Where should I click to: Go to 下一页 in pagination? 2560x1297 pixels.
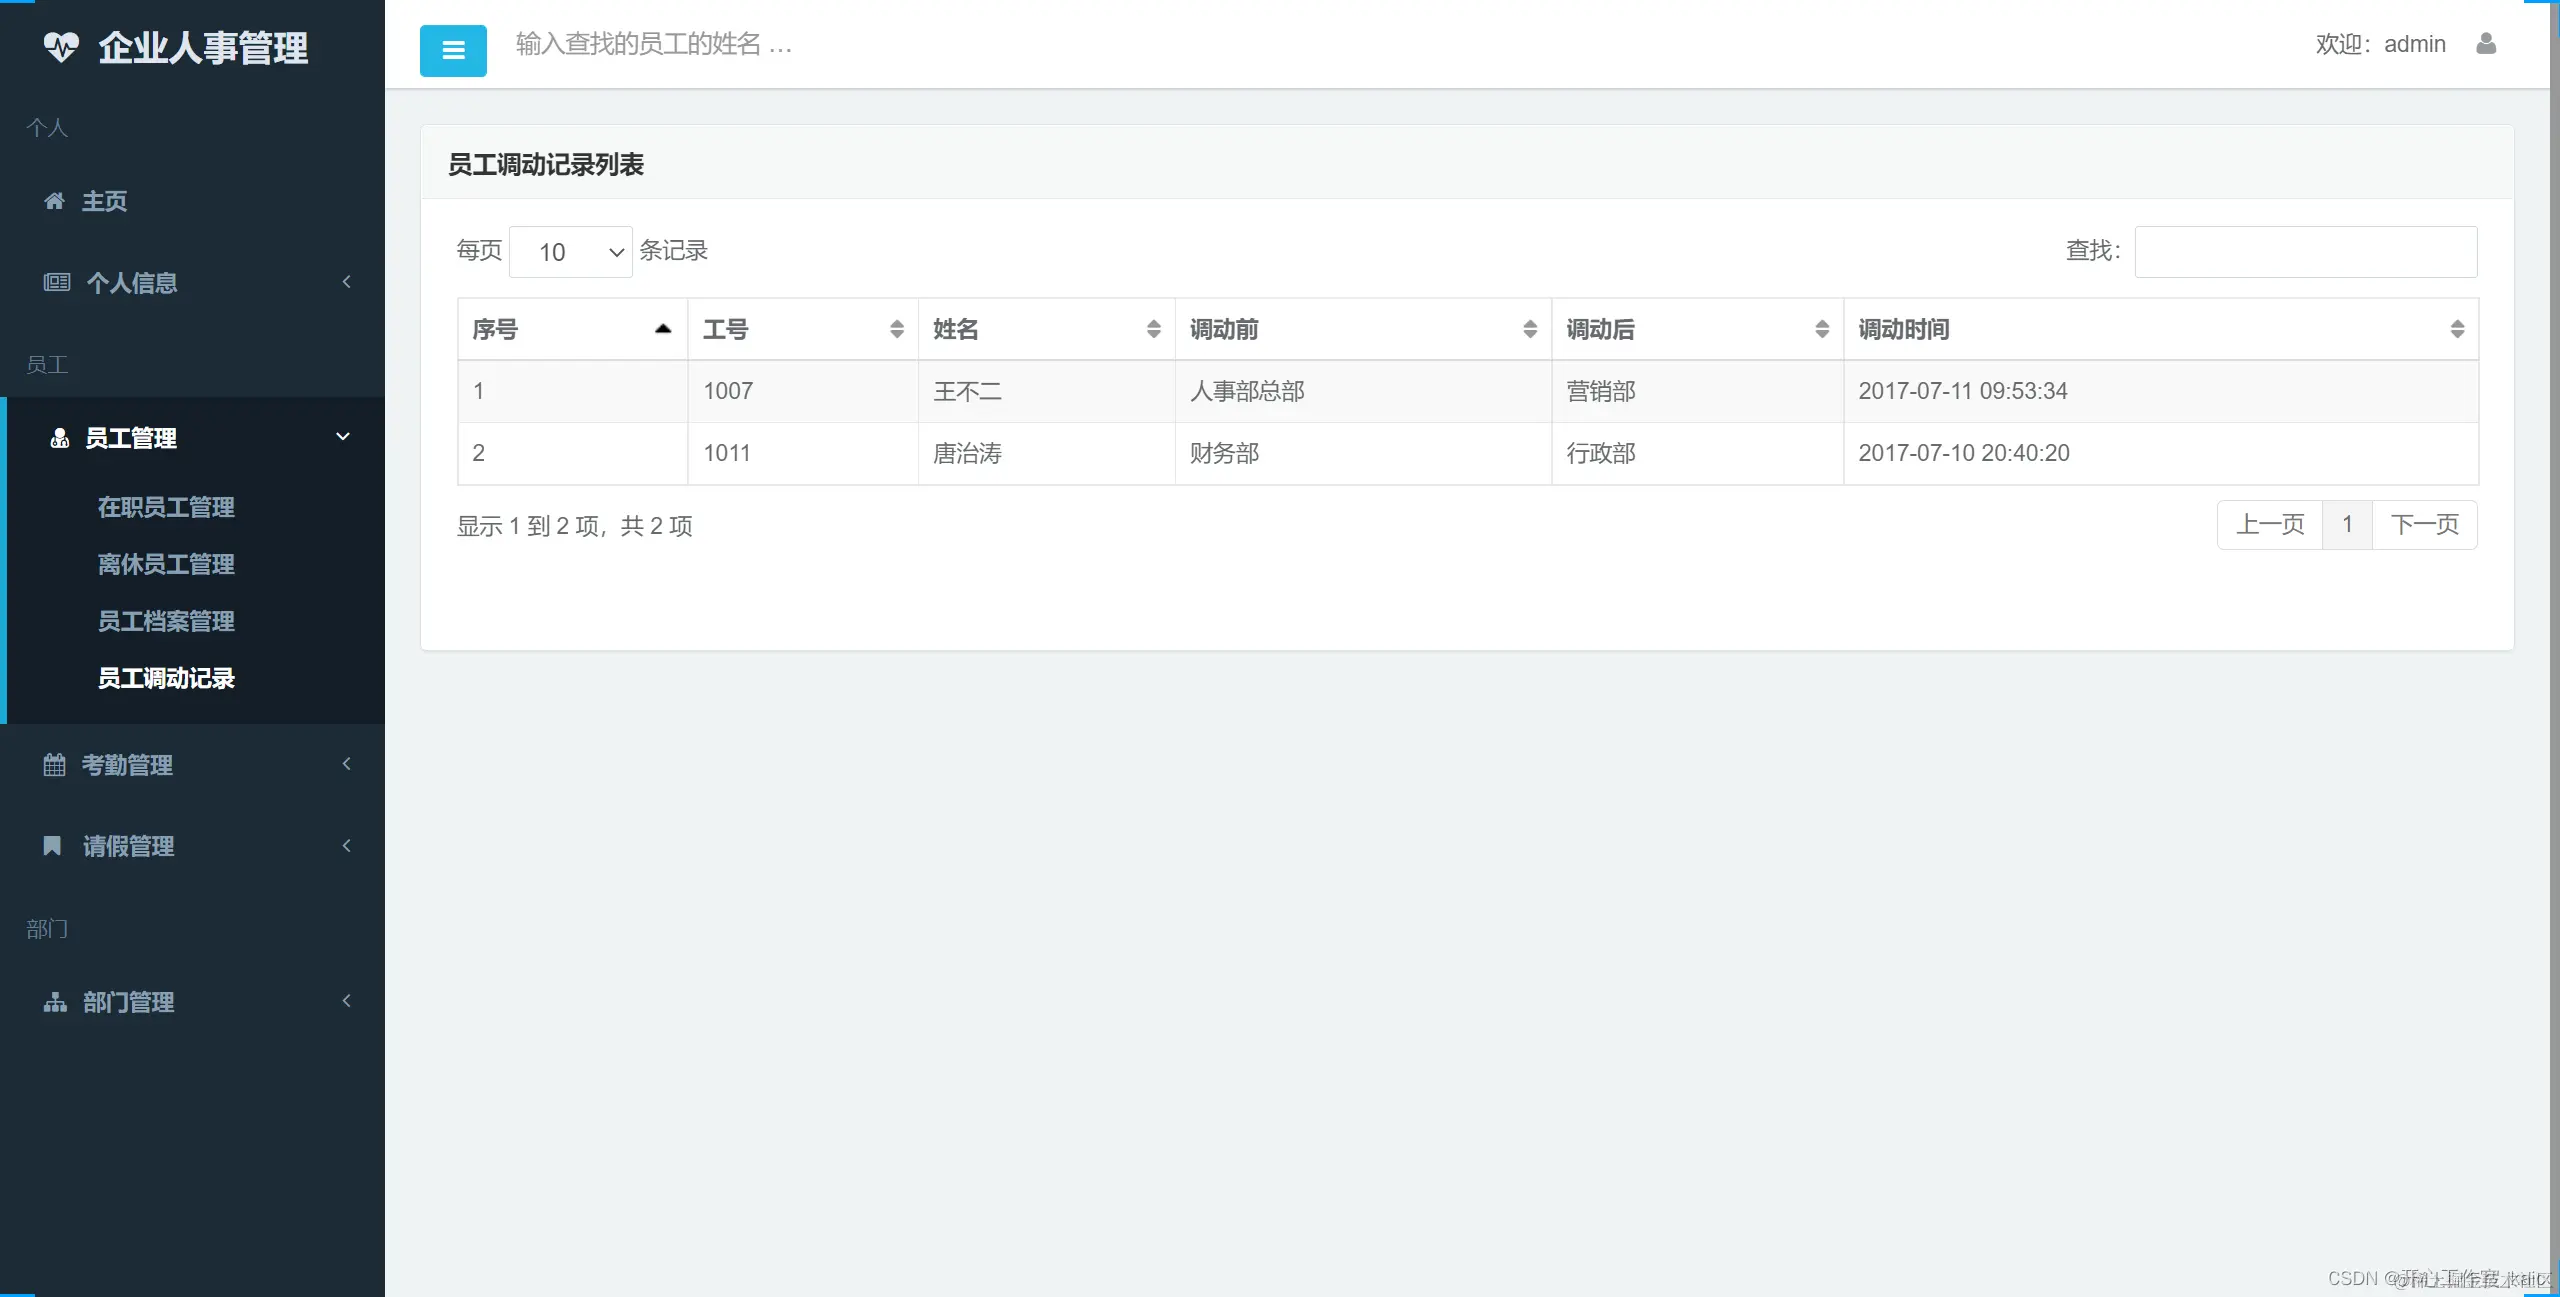coord(2424,525)
